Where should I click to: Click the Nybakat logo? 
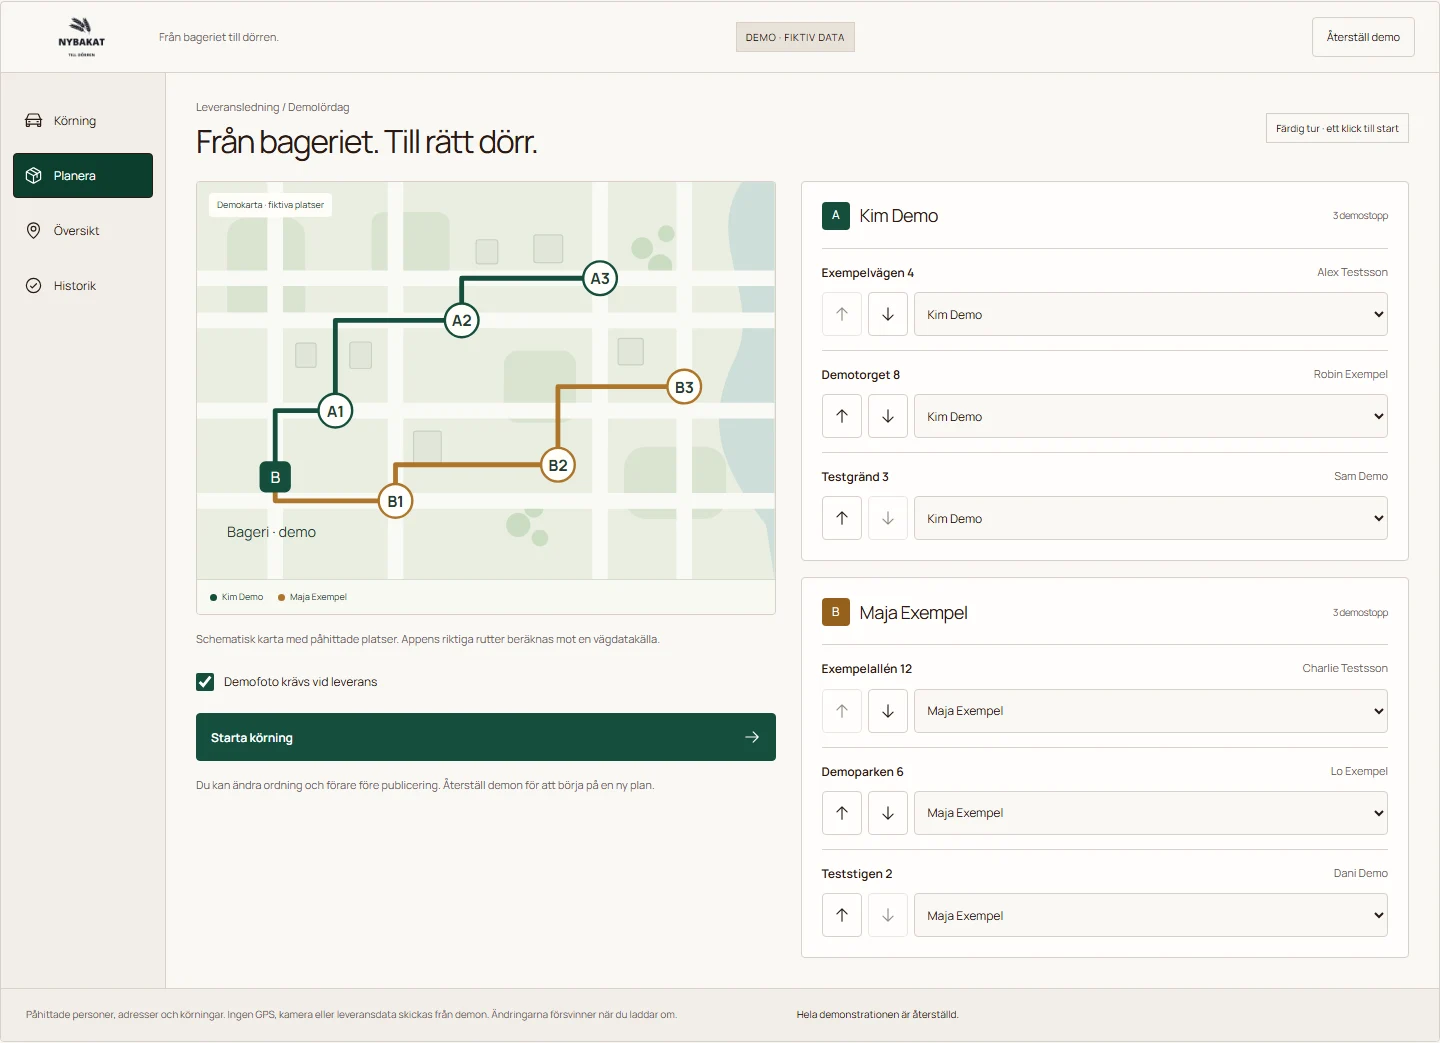(82, 37)
